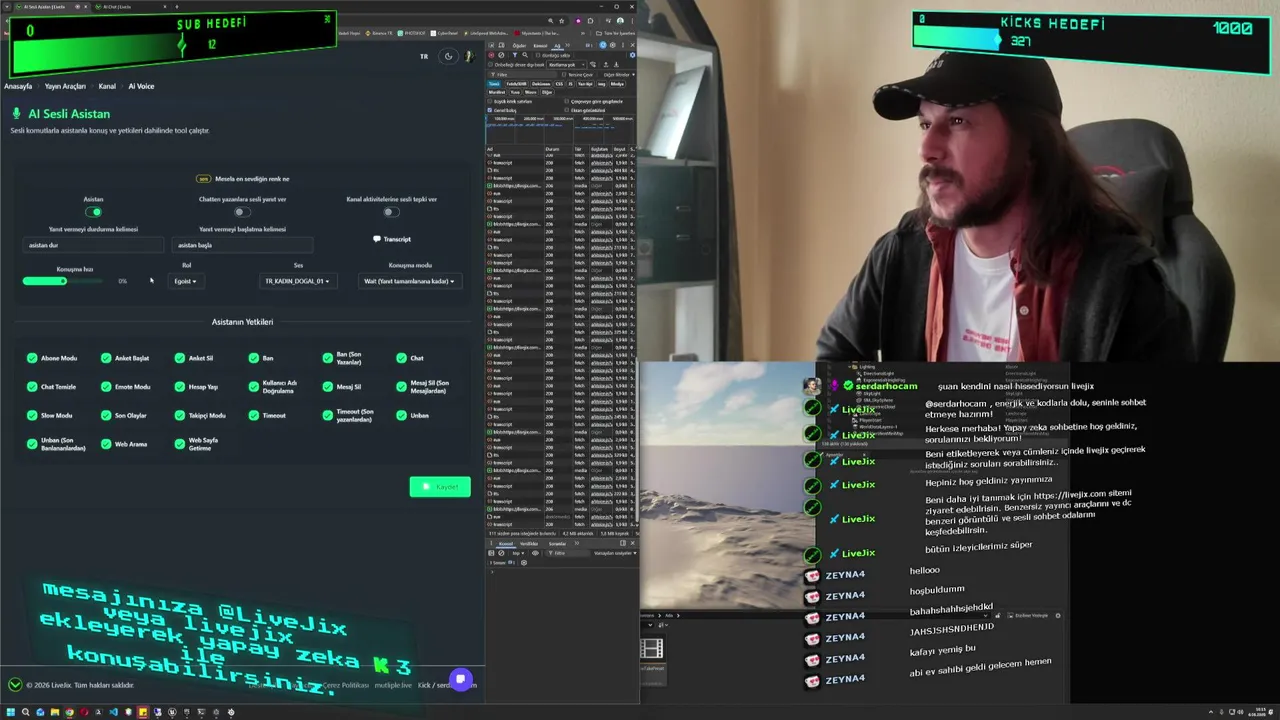The image size is (1280, 720).
Task: Open the Konuşma modu dropdown
Action: point(409,281)
